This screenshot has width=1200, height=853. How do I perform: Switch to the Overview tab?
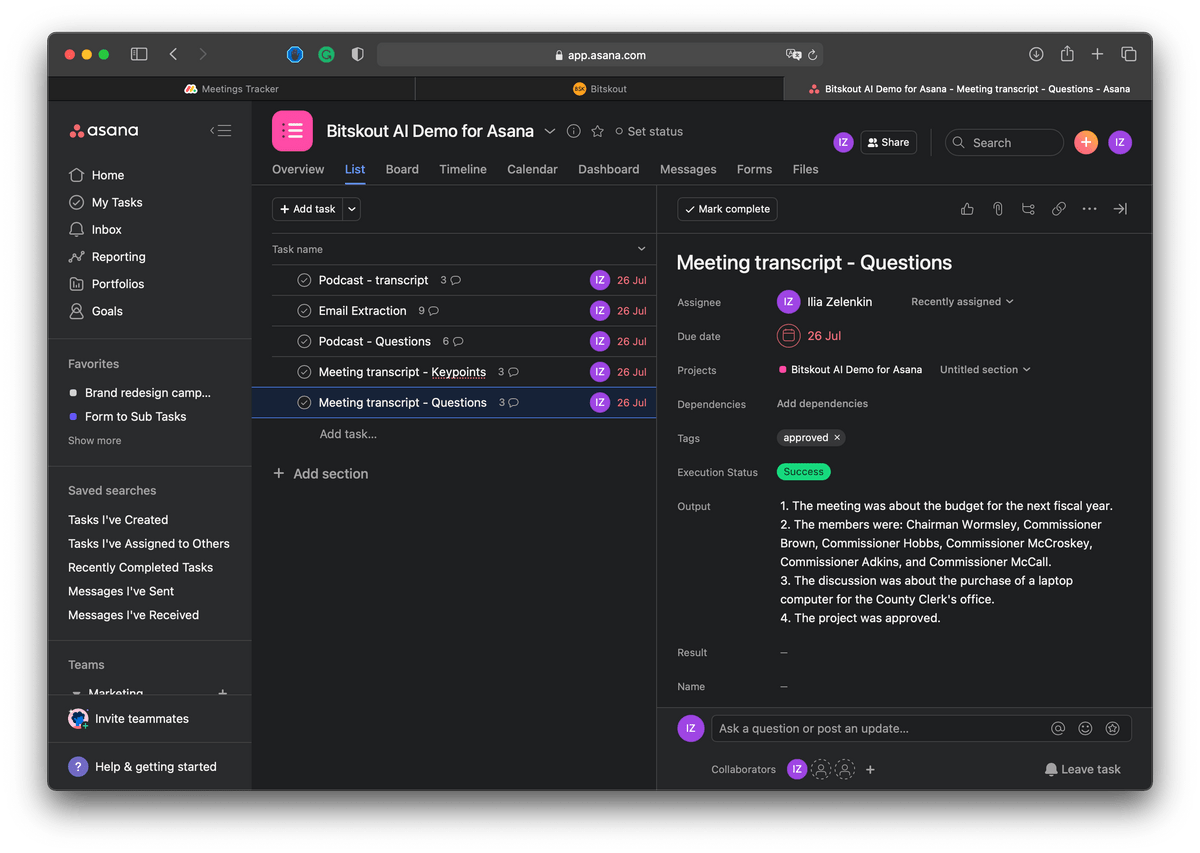click(298, 170)
